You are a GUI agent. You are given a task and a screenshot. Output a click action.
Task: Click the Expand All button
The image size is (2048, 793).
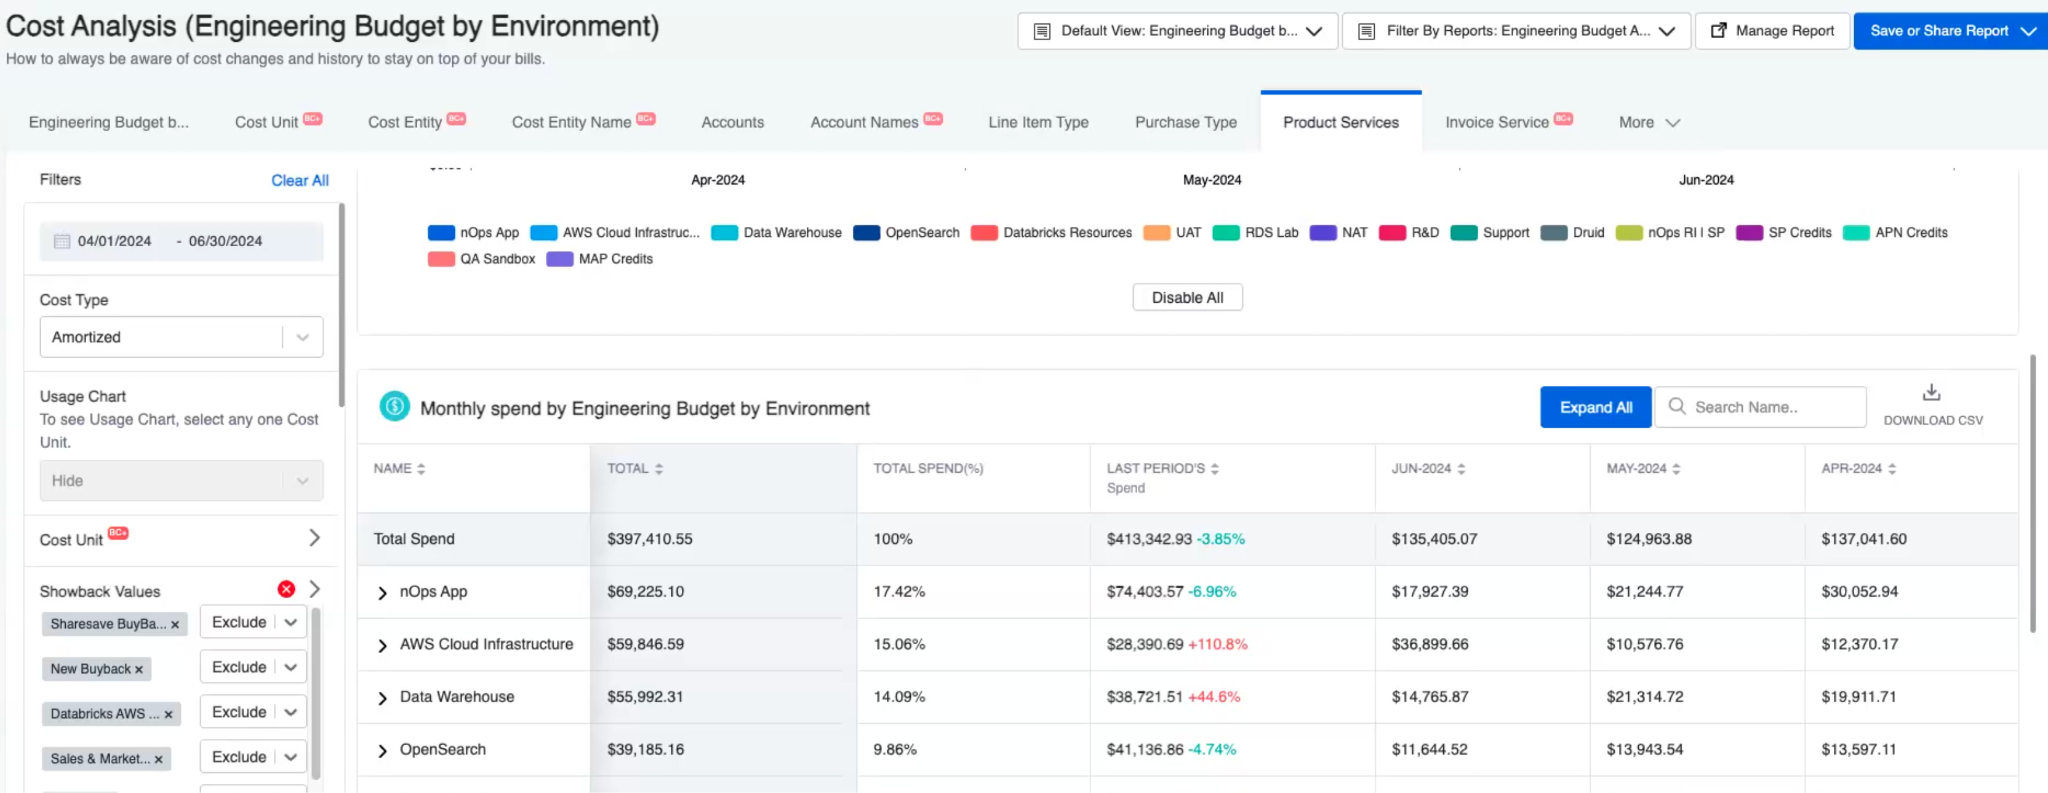click(1595, 407)
